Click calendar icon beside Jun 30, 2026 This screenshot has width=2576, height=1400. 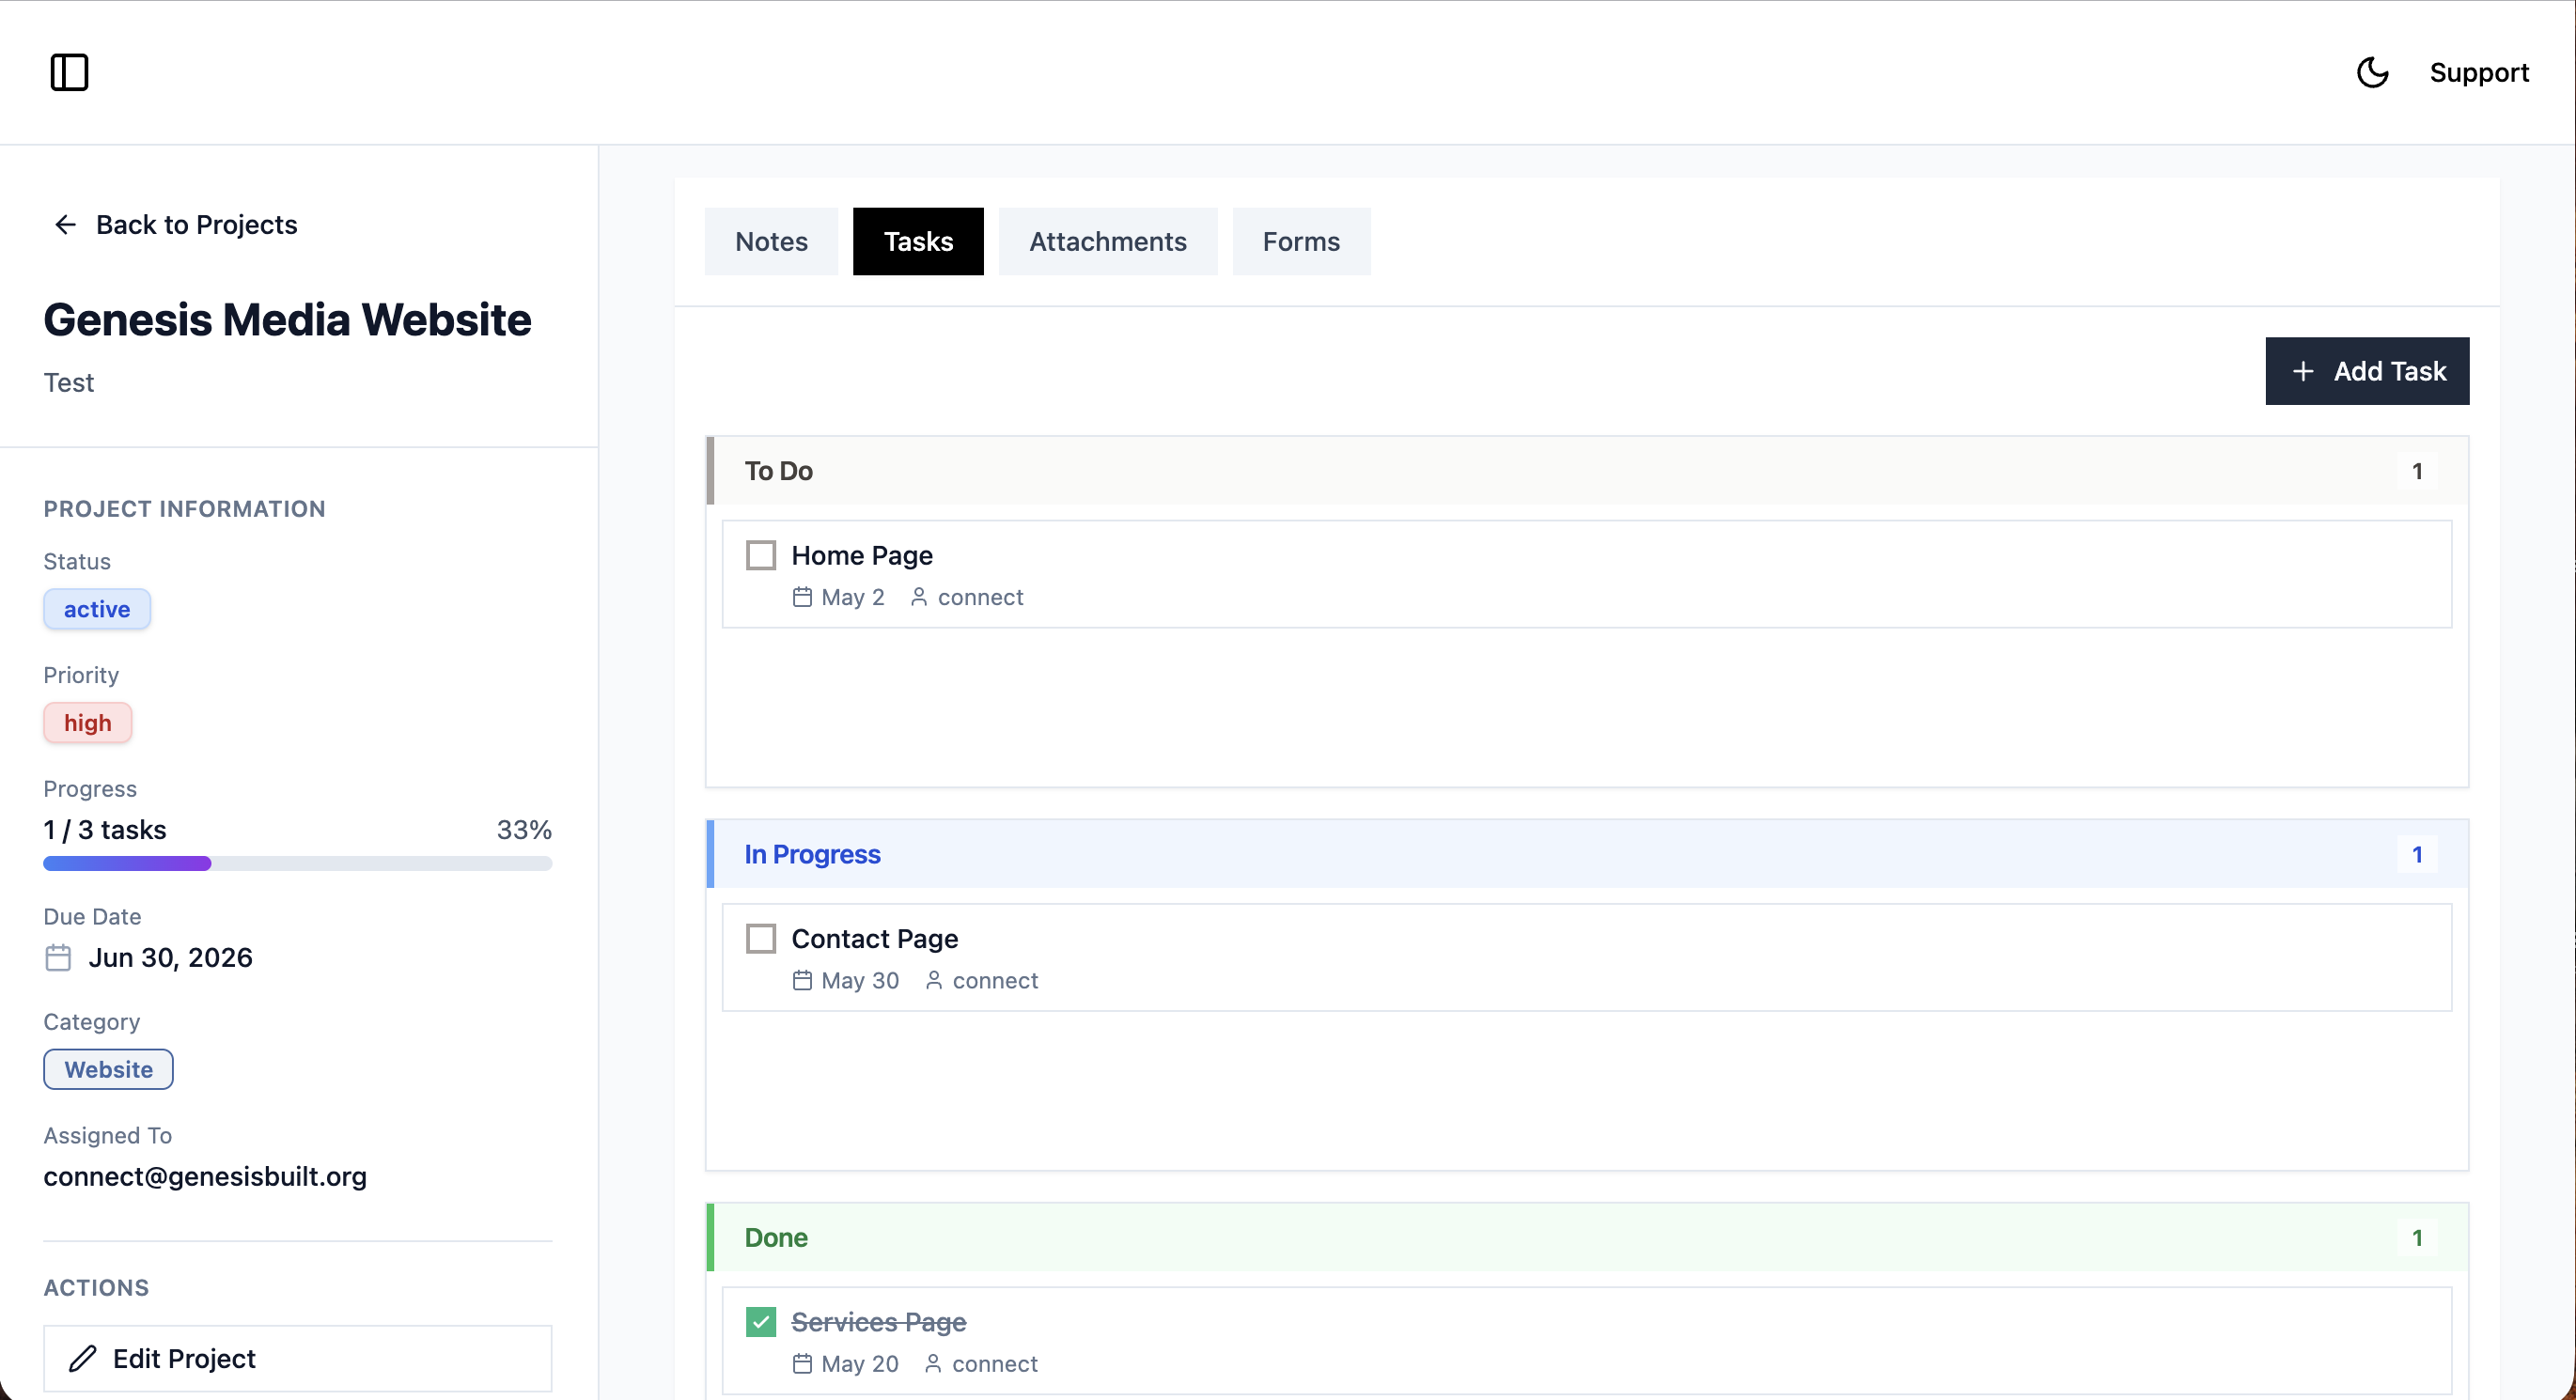[x=58, y=958]
